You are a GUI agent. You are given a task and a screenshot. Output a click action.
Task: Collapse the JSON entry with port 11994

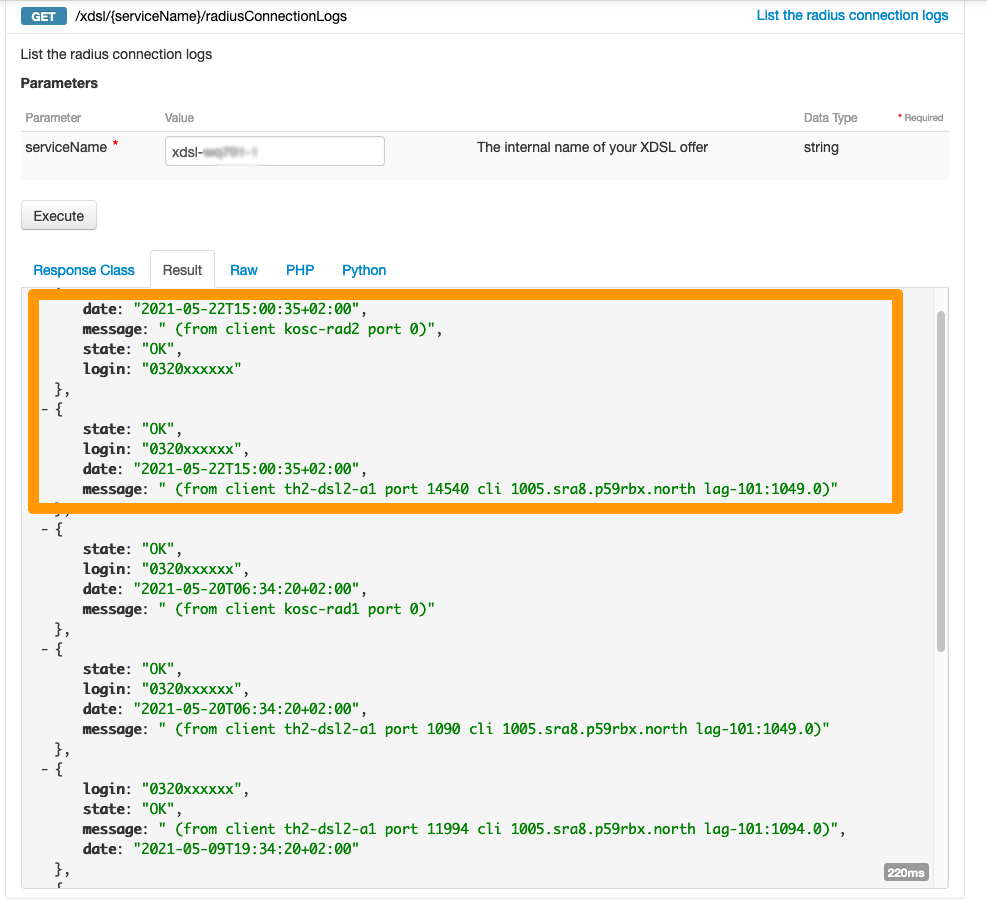45,769
